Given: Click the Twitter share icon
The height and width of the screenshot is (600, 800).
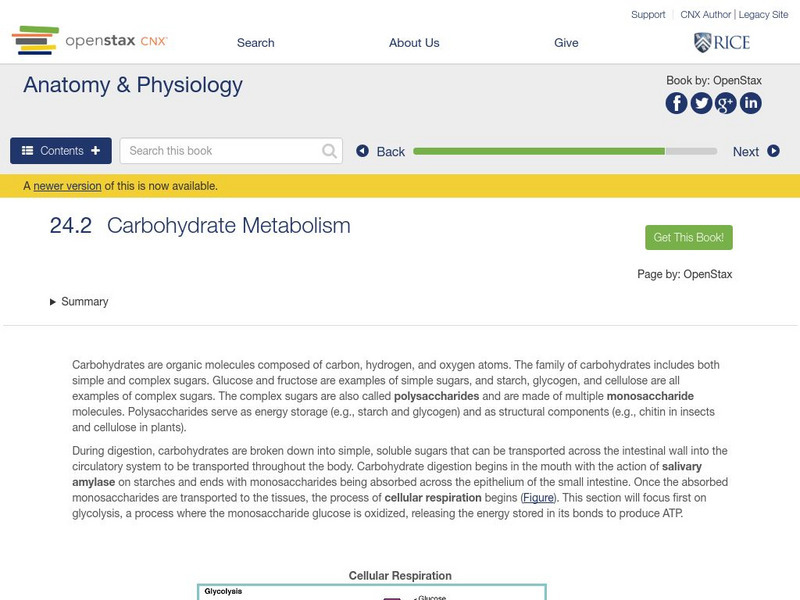Looking at the screenshot, I should (701, 103).
